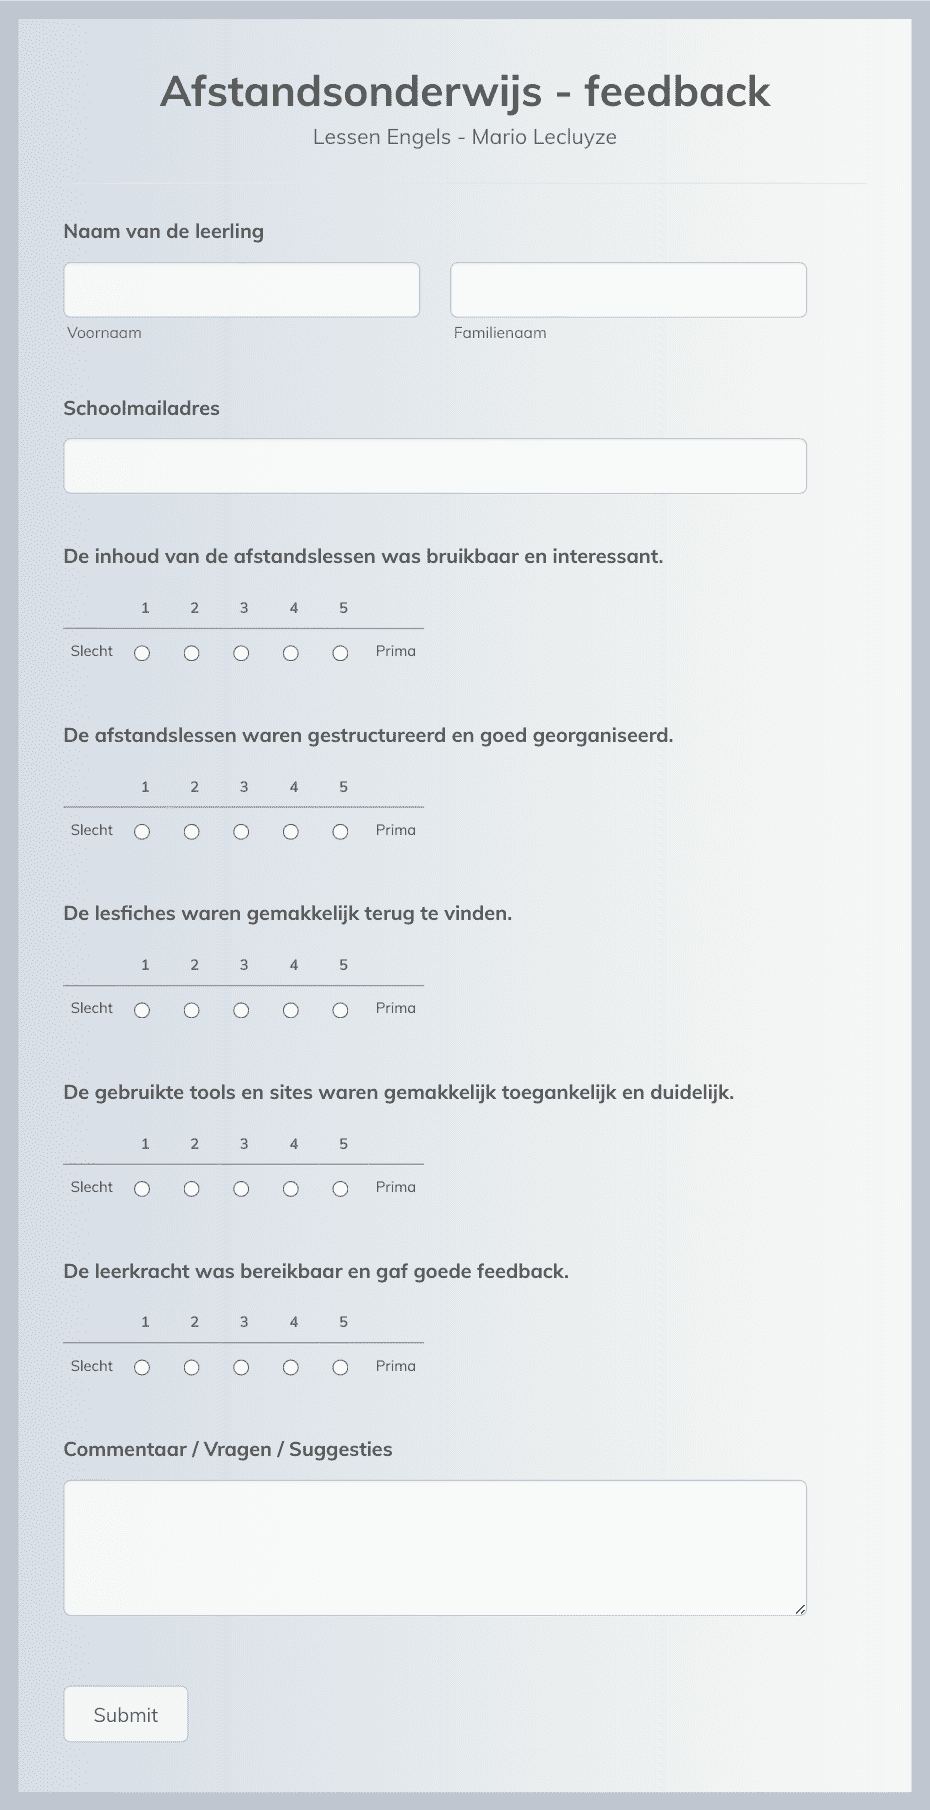Viewport: 930px width, 1810px height.
Task: Select rating 1 for lesson content question
Action: pos(142,653)
